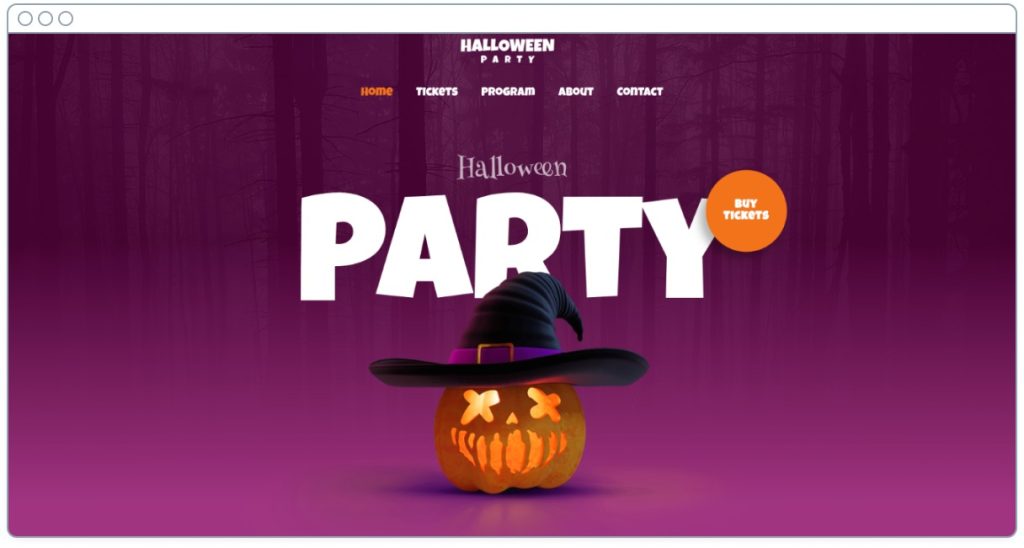
Task: Click the pumpkin's small triangular nose
Action: (x=512, y=418)
